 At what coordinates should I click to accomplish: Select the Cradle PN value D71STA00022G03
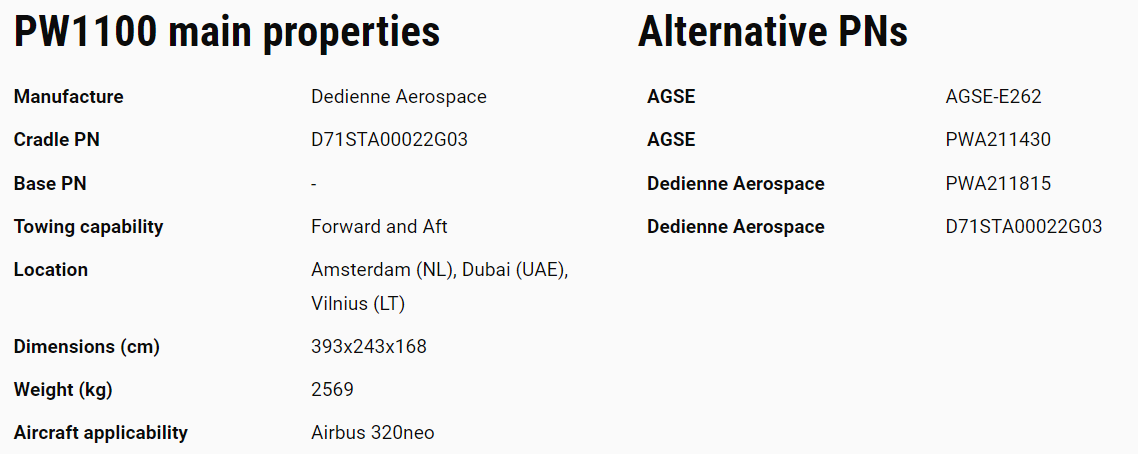click(x=389, y=140)
